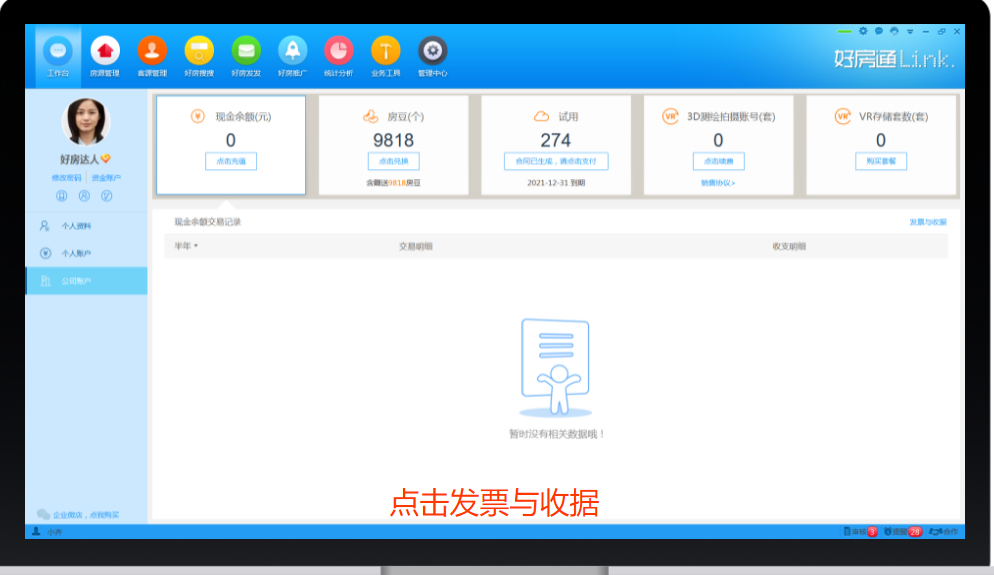Screen dimensions: 994x575
Task: Click the settings gear in title bar
Action: [x=863, y=32]
